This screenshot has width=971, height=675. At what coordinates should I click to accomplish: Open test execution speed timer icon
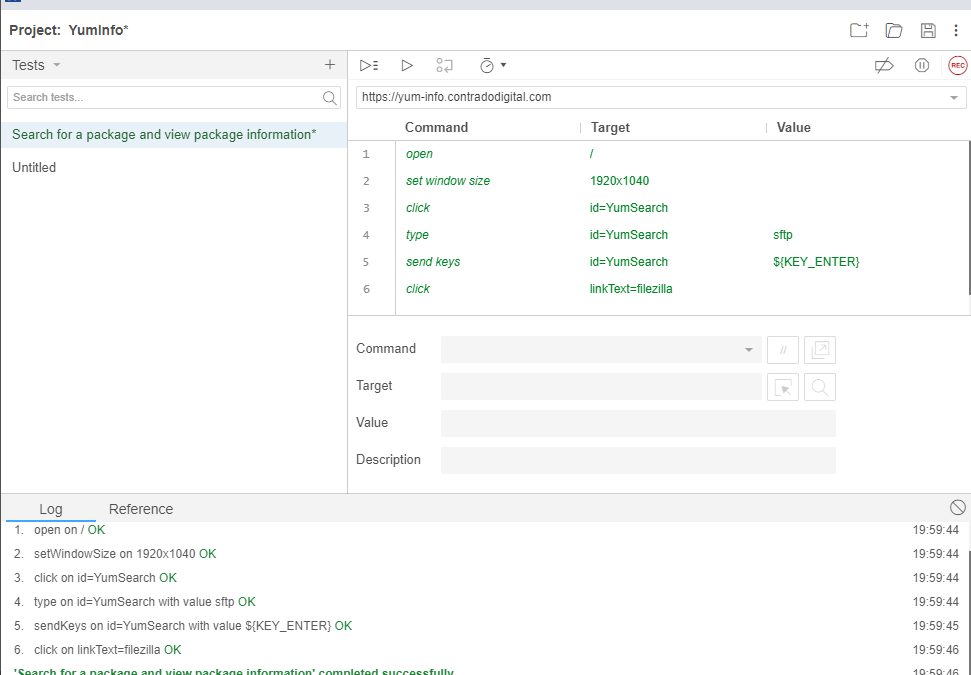coord(487,65)
